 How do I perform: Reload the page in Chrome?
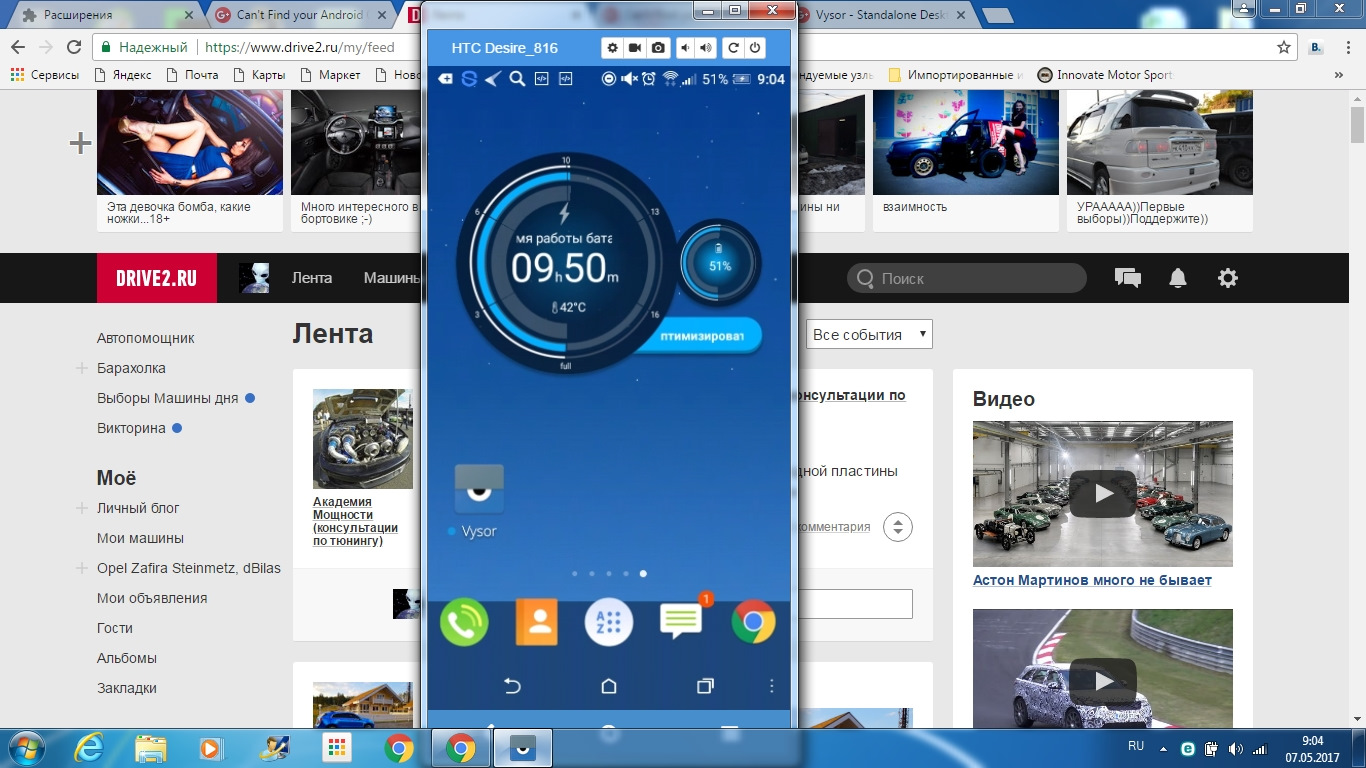pyautogui.click(x=73, y=47)
